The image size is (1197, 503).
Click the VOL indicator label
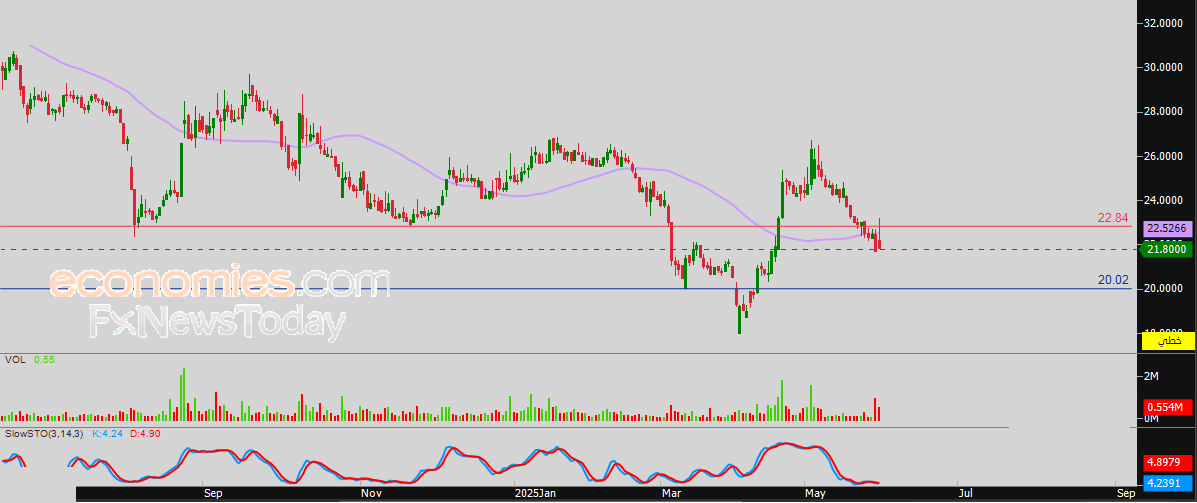pyautogui.click(x=15, y=359)
